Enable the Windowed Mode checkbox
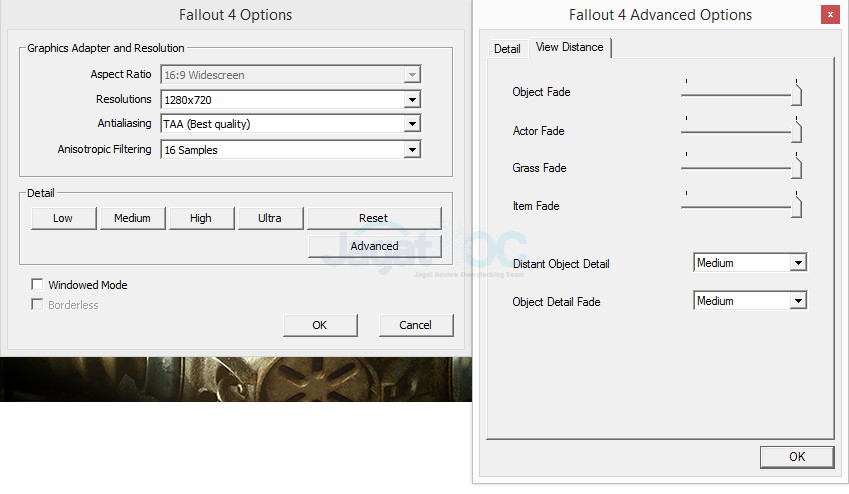849x494 pixels. [38, 285]
